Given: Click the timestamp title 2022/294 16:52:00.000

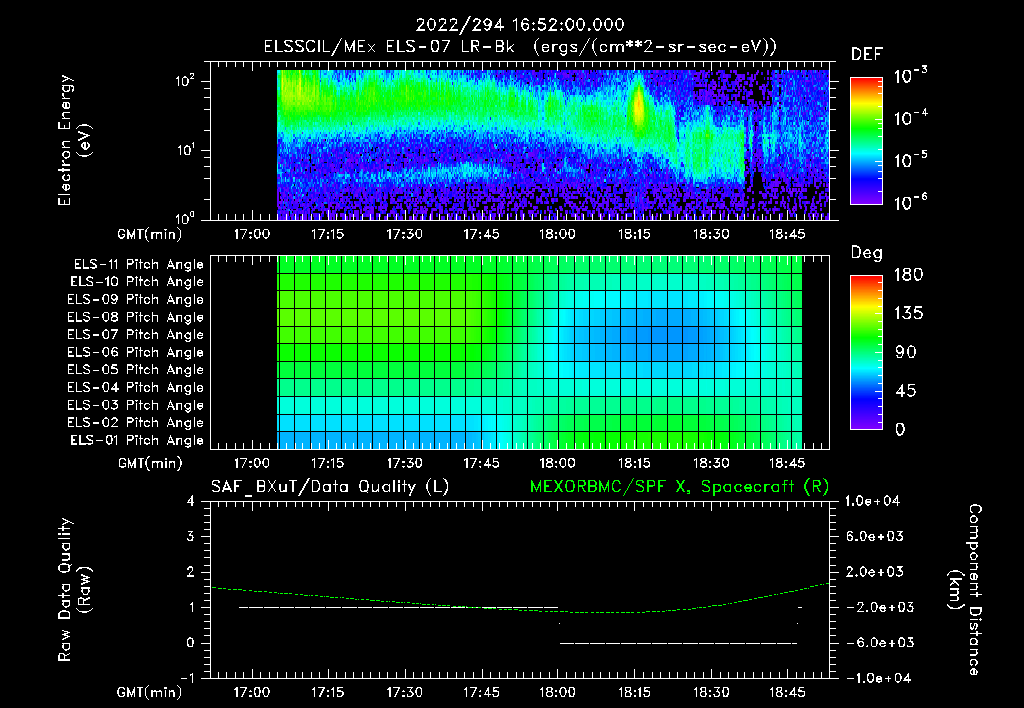Looking at the screenshot, I should coord(520,25).
